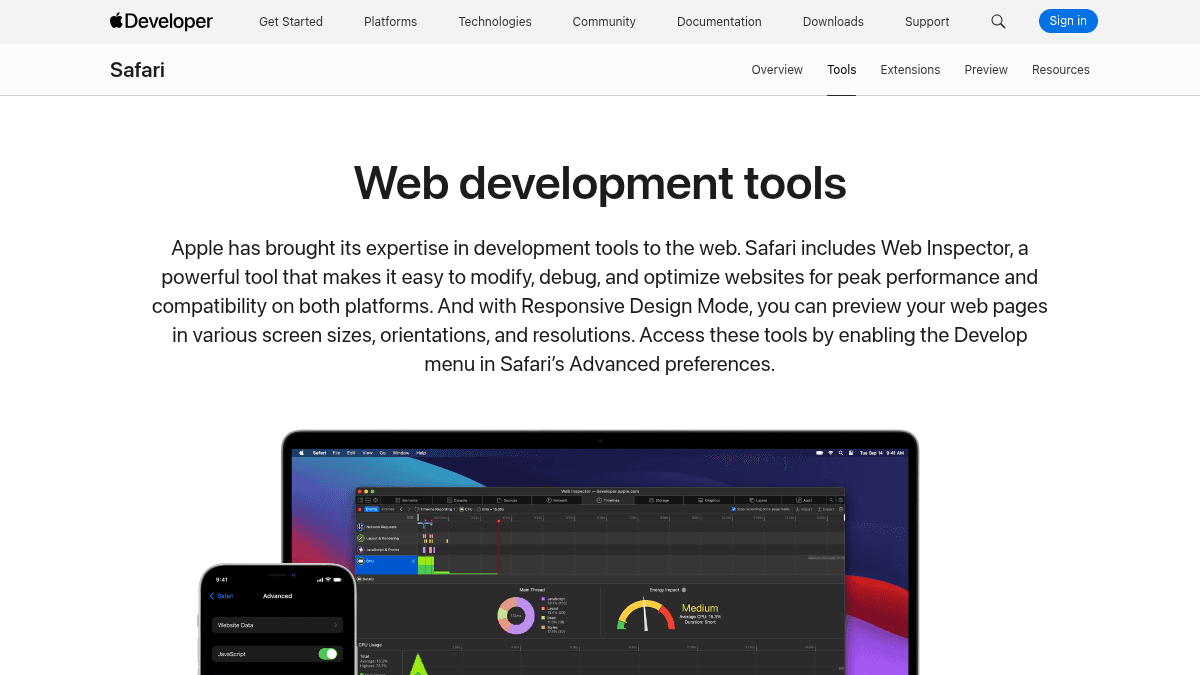Click the blue Sign in button
1200x675 pixels.
point(1068,21)
